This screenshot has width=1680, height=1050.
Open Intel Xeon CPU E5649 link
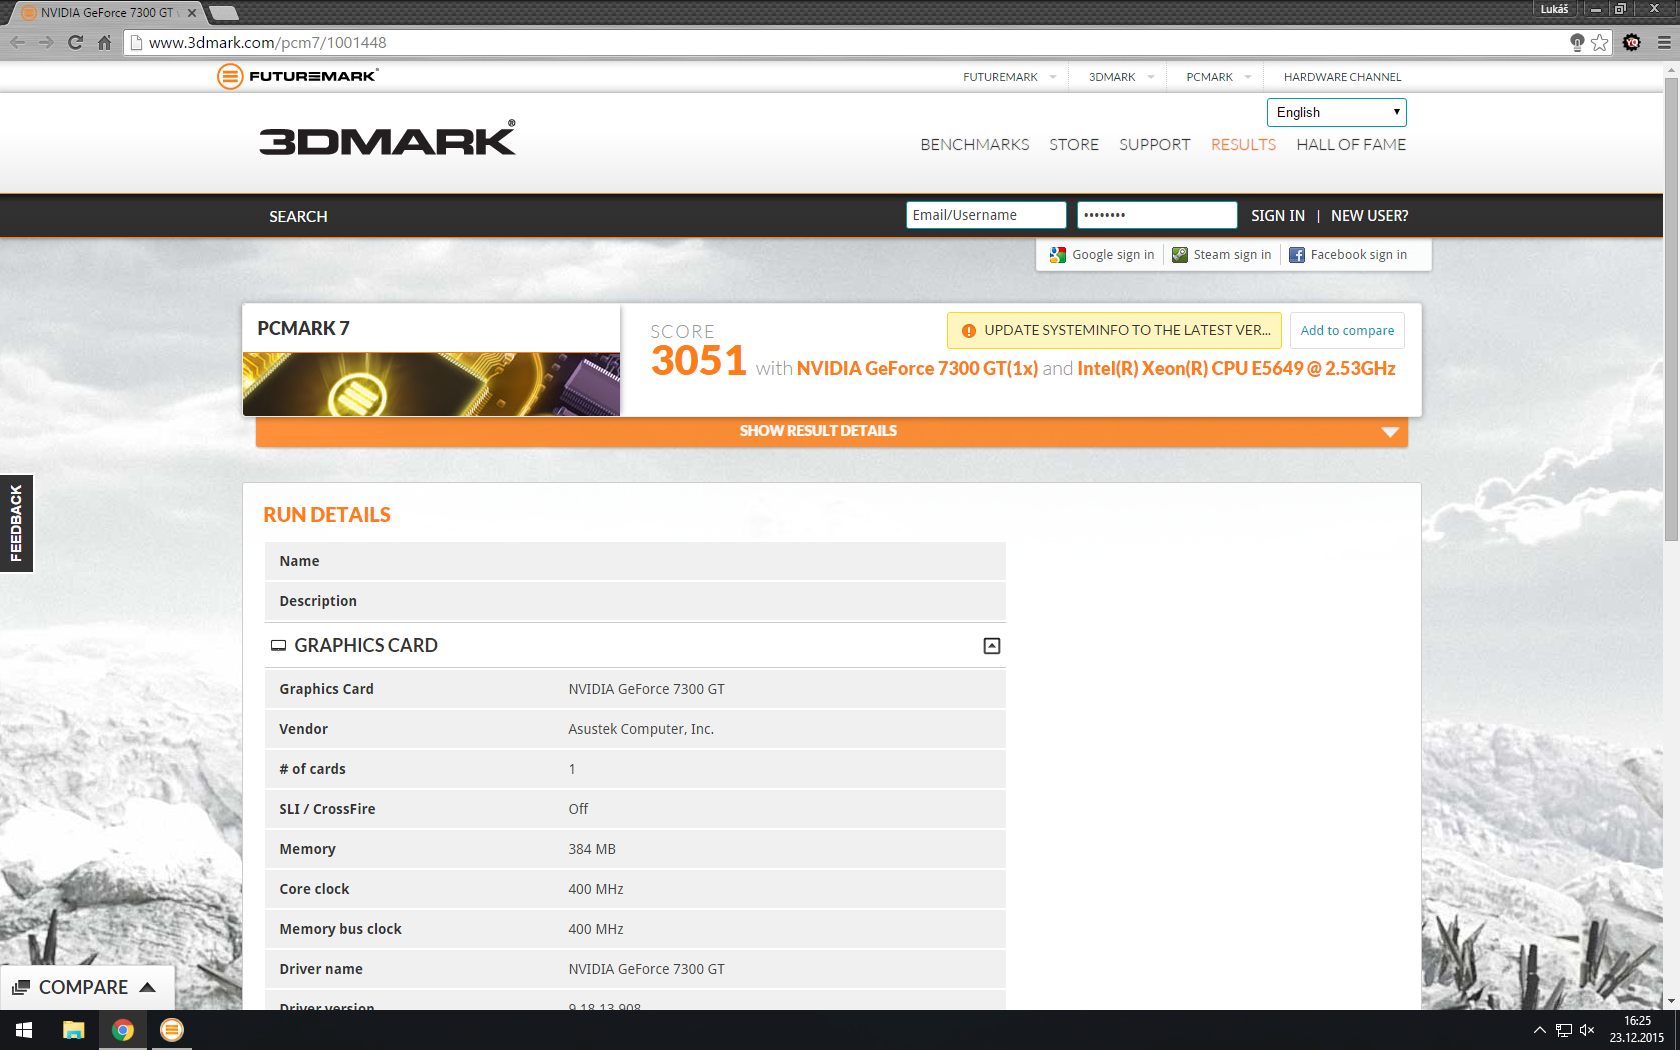tap(1236, 369)
